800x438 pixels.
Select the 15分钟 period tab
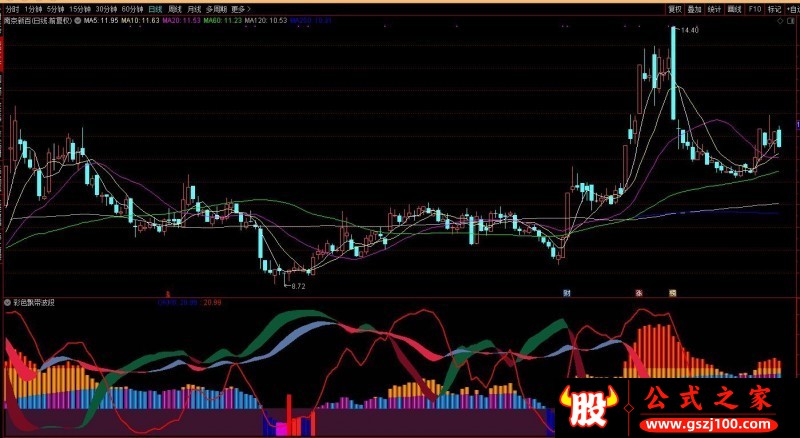pos(80,9)
